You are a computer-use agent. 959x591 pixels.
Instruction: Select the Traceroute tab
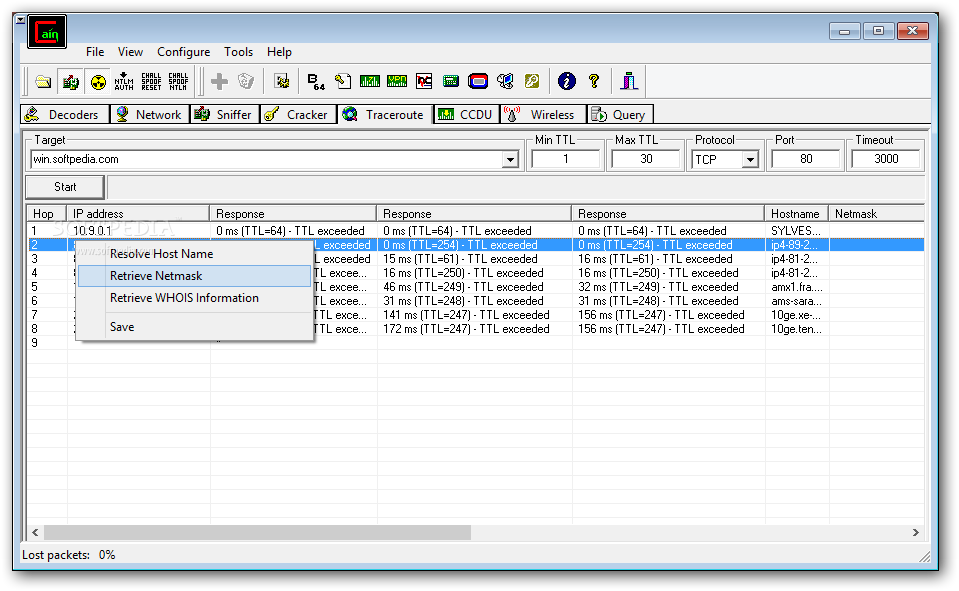point(385,114)
